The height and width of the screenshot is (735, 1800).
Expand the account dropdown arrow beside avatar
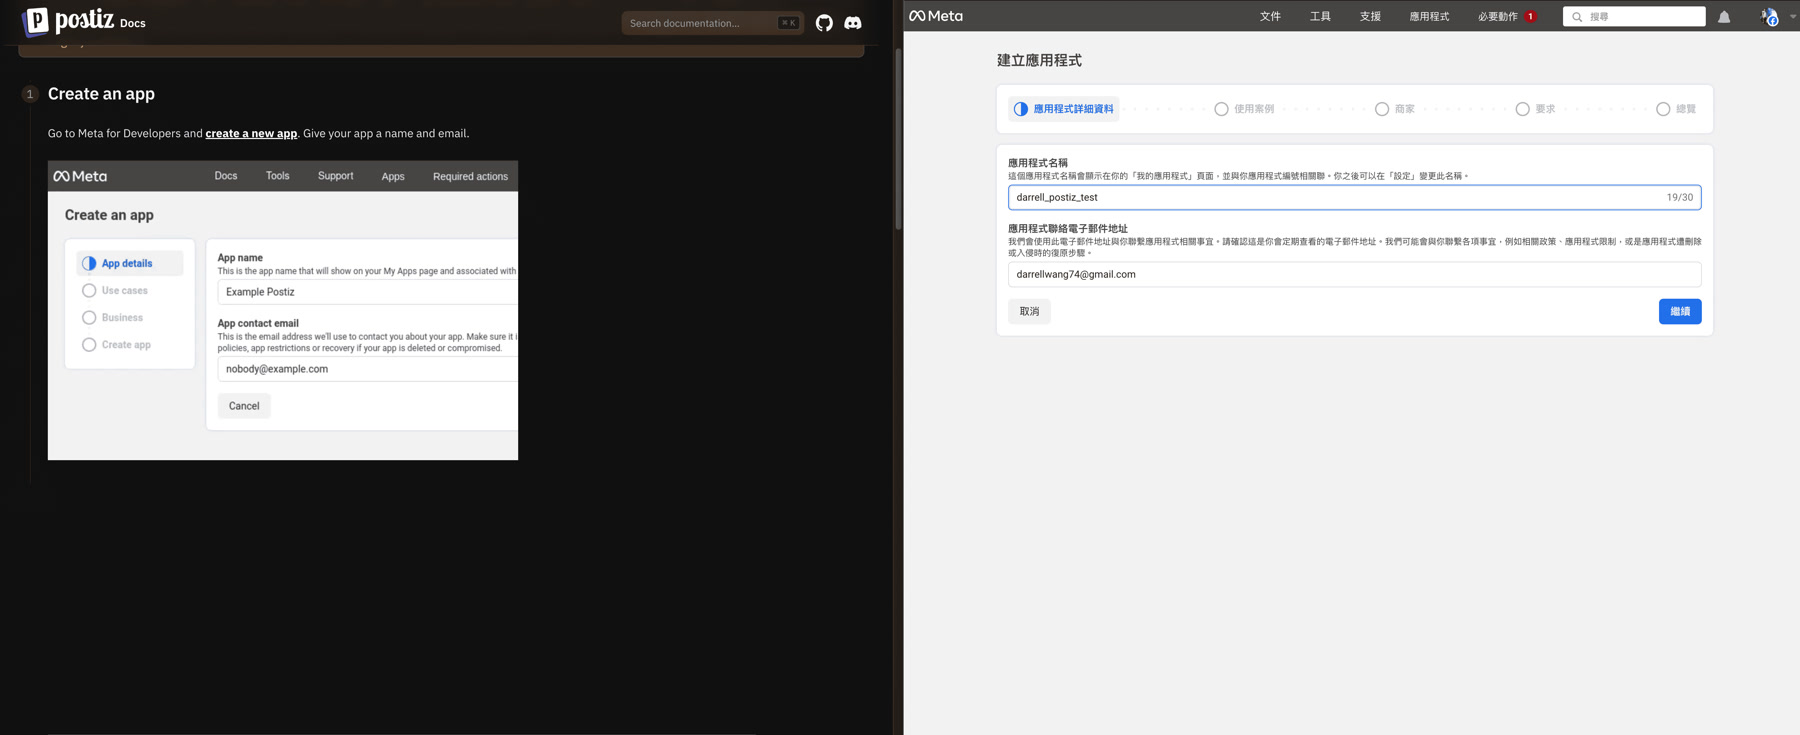[1793, 16]
